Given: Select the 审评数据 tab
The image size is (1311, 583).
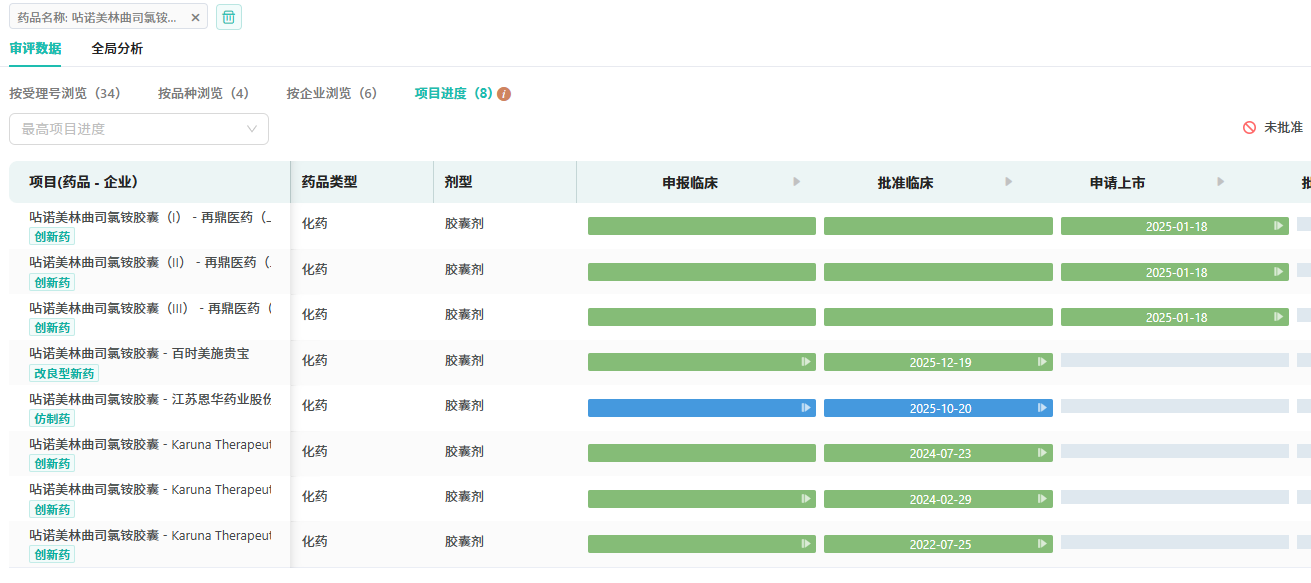Looking at the screenshot, I should (35, 48).
